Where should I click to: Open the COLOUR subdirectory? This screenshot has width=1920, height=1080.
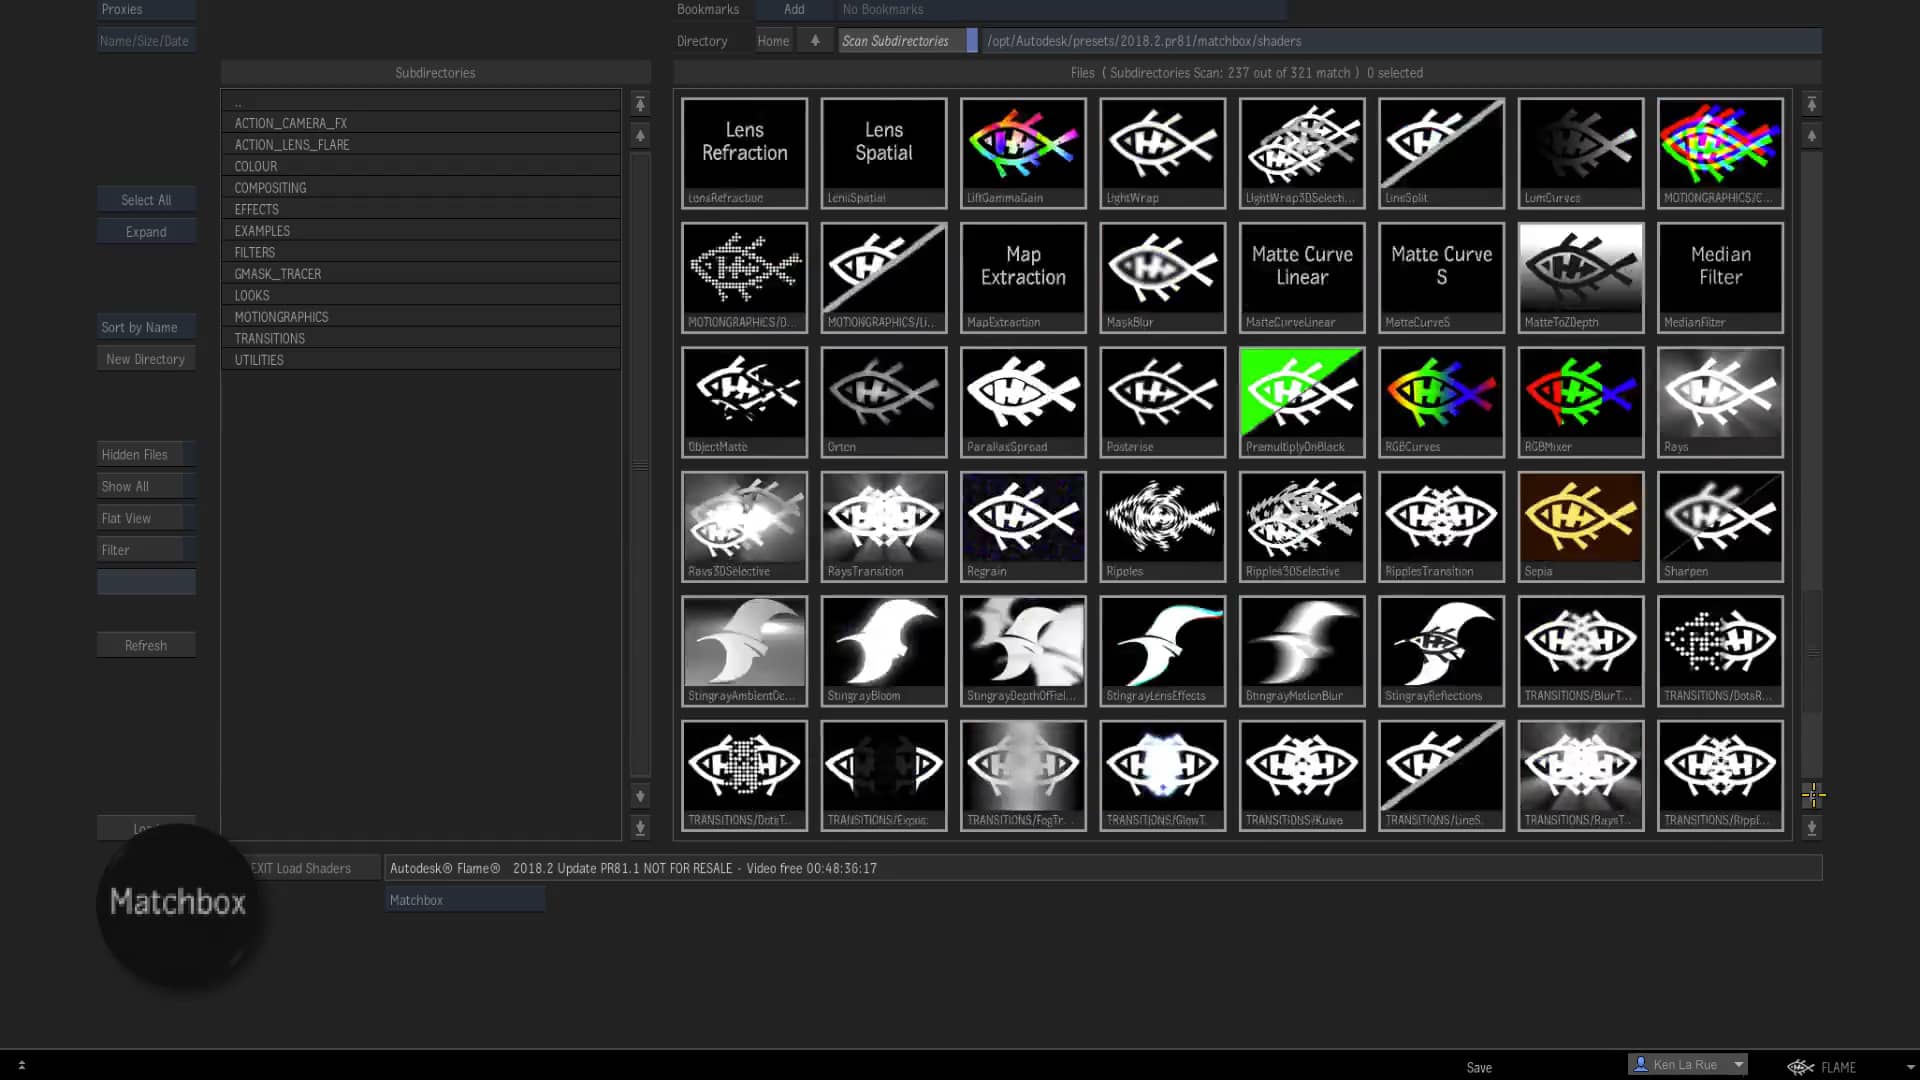tap(421, 166)
